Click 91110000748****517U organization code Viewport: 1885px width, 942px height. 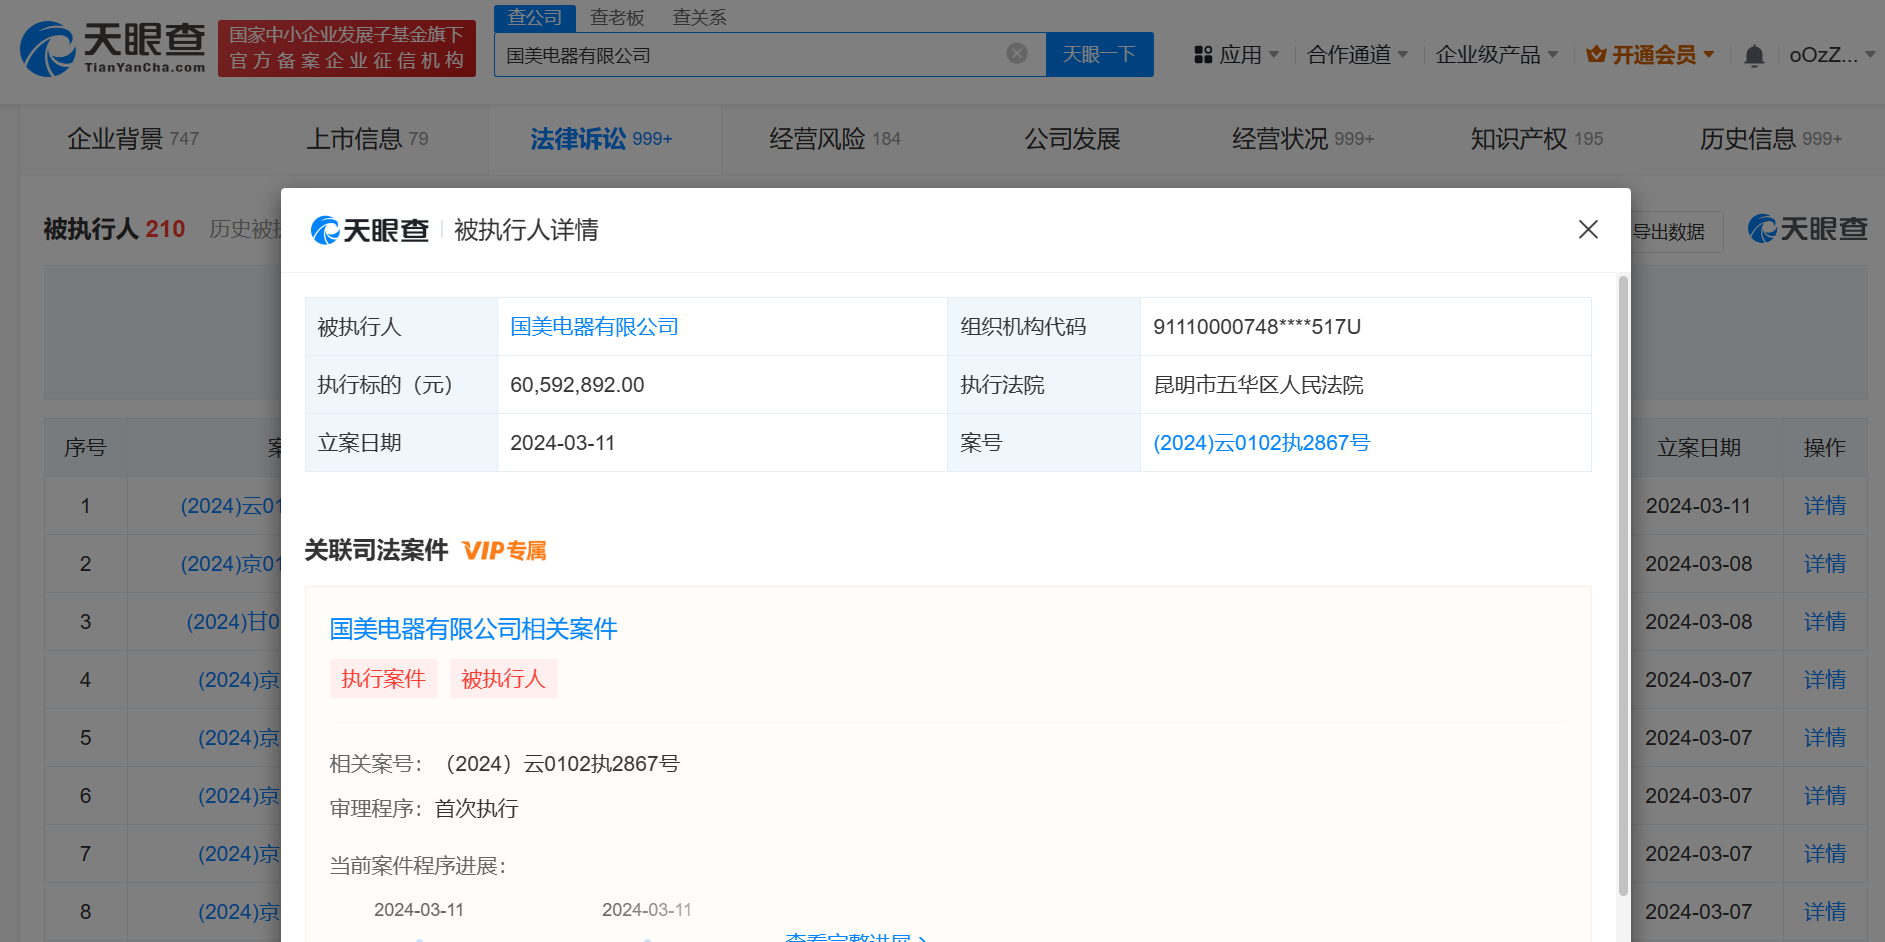(1257, 327)
